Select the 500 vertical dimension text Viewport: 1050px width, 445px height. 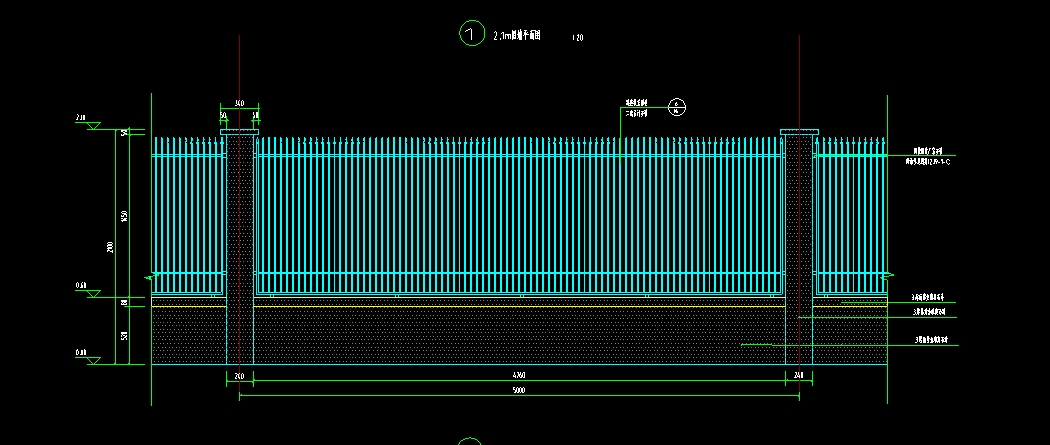click(x=124, y=336)
